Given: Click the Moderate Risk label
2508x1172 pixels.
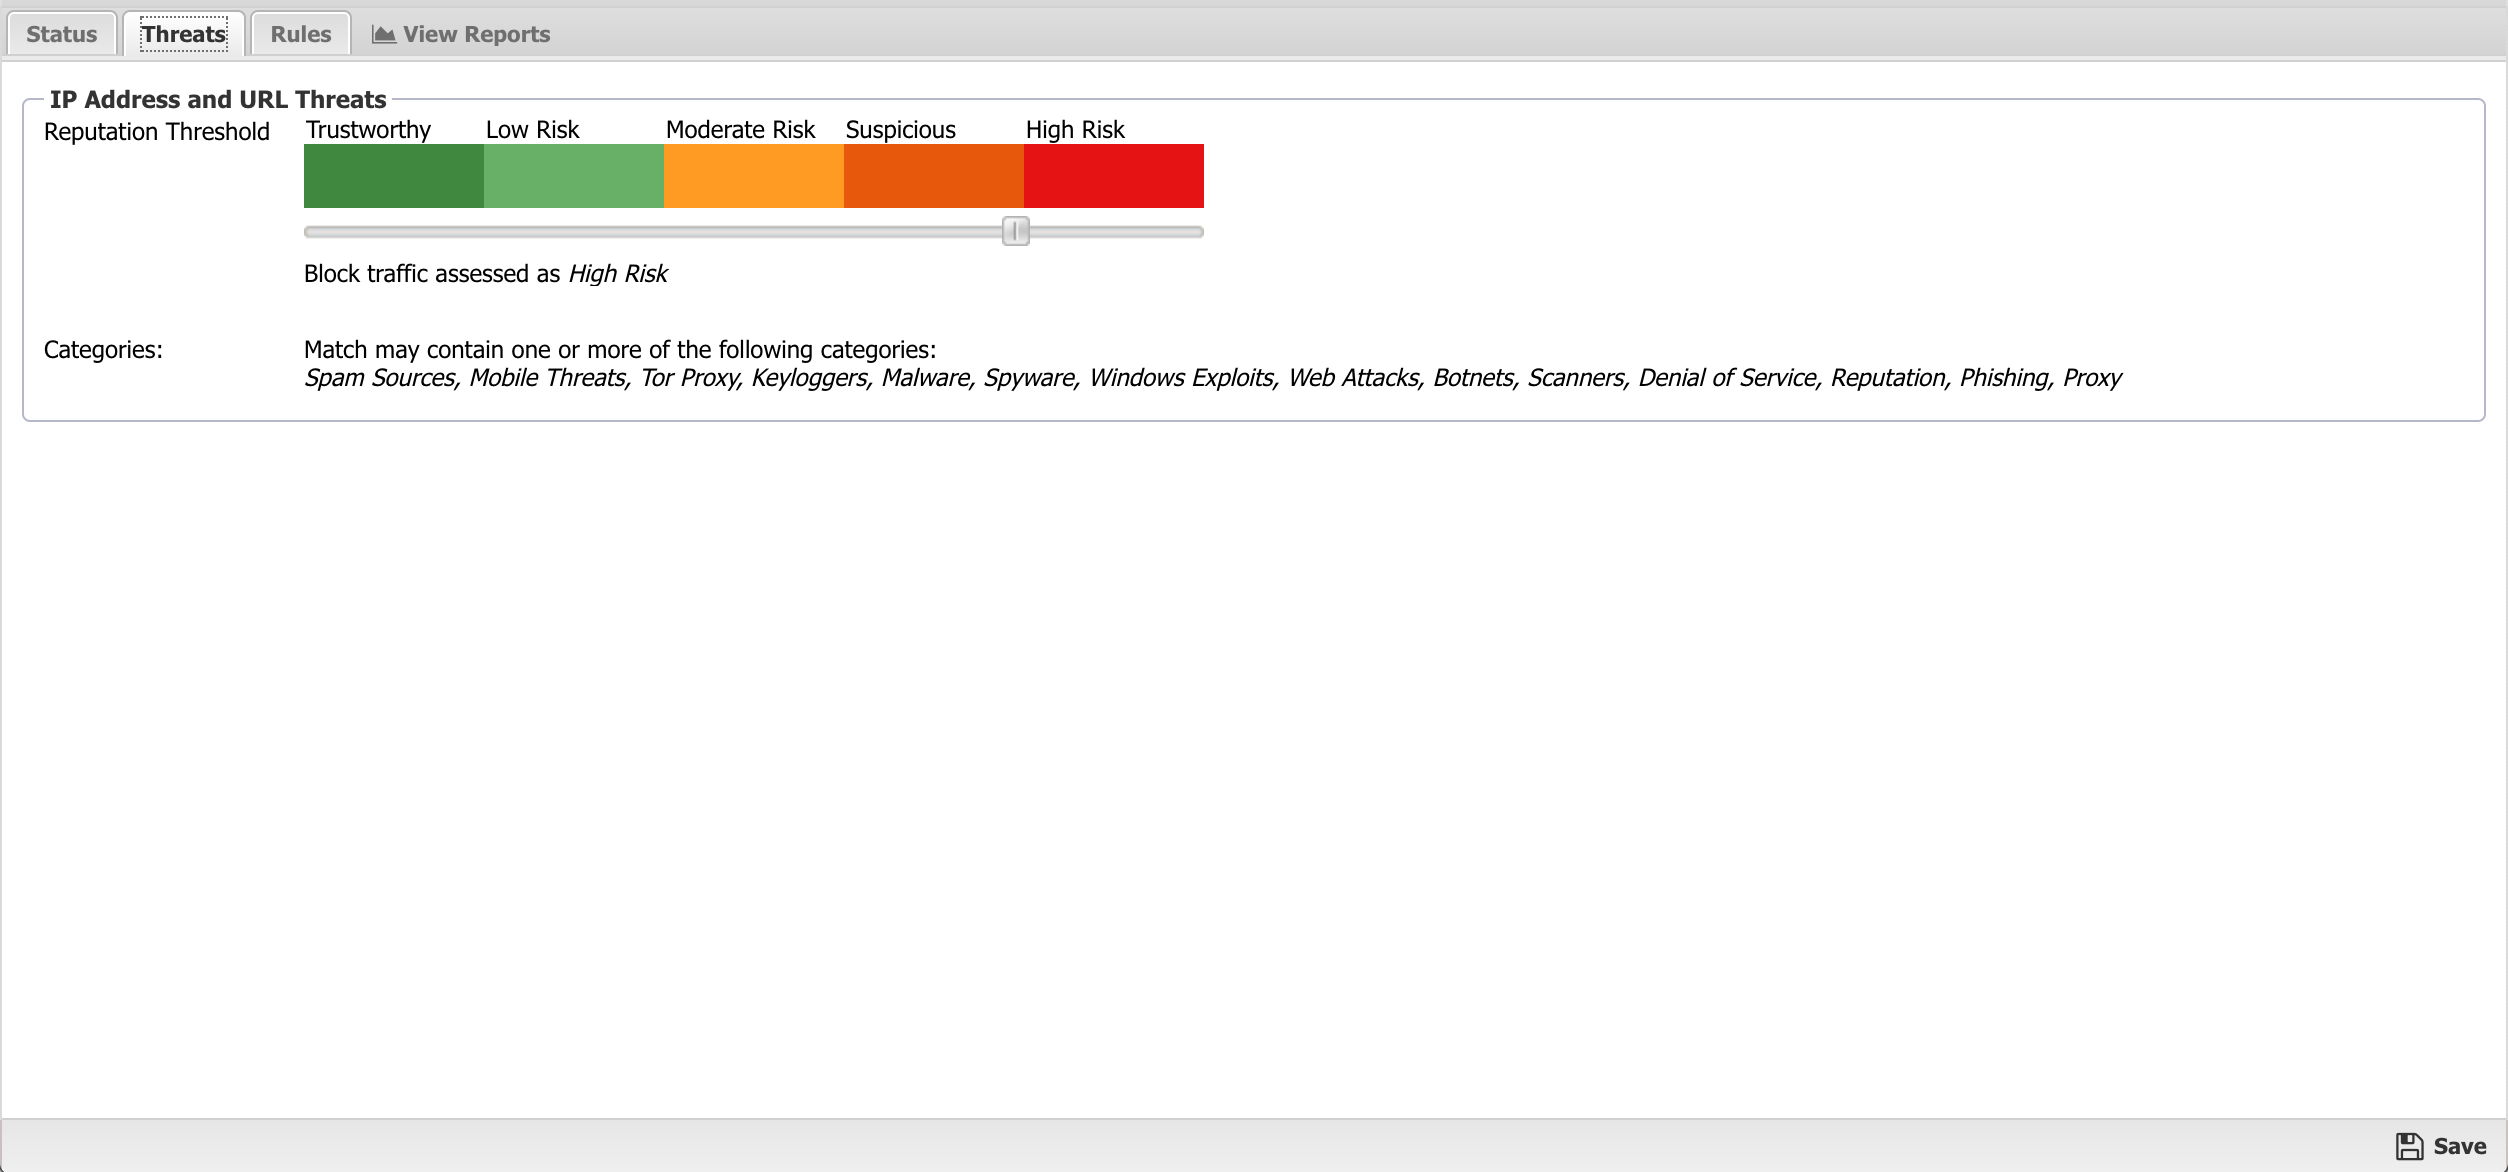Looking at the screenshot, I should (x=740, y=130).
